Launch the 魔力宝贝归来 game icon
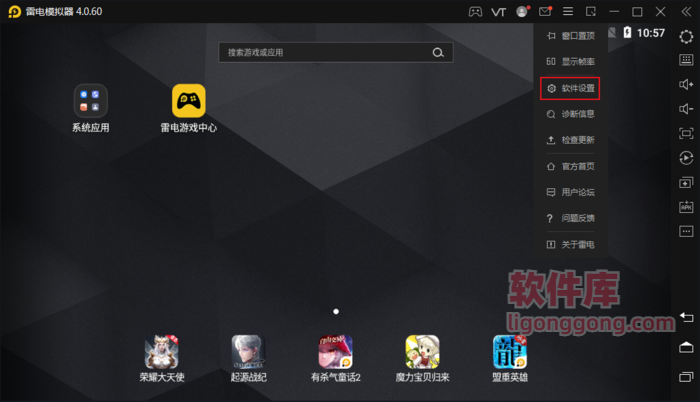 click(422, 352)
